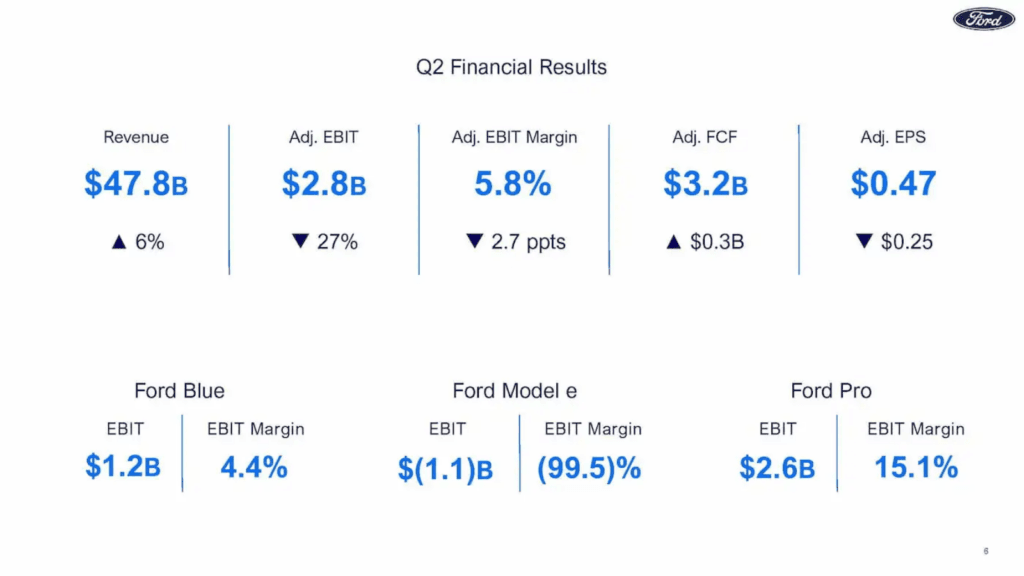The width and height of the screenshot is (1024, 576).
Task: Select the $47.8B revenue figure
Action: coord(136,184)
